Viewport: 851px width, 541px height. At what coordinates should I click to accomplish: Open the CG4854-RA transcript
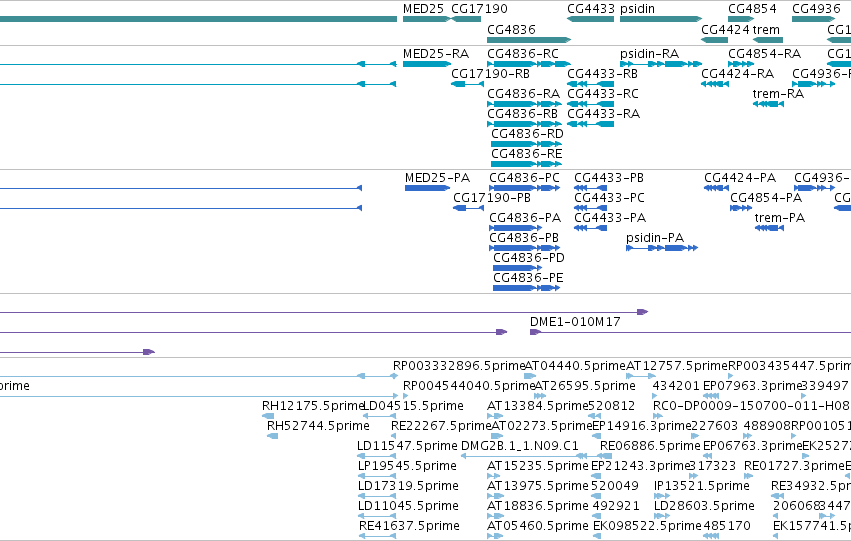pyautogui.click(x=741, y=64)
